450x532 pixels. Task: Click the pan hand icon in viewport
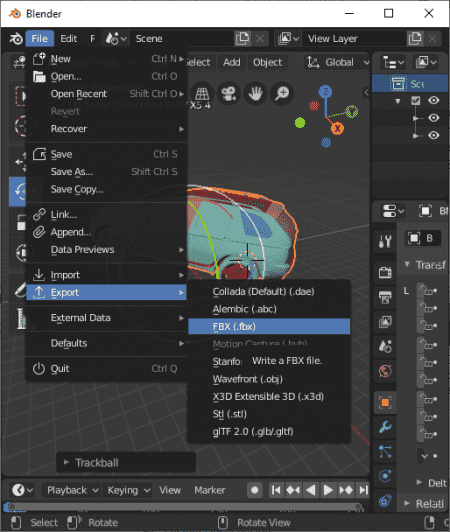(255, 93)
